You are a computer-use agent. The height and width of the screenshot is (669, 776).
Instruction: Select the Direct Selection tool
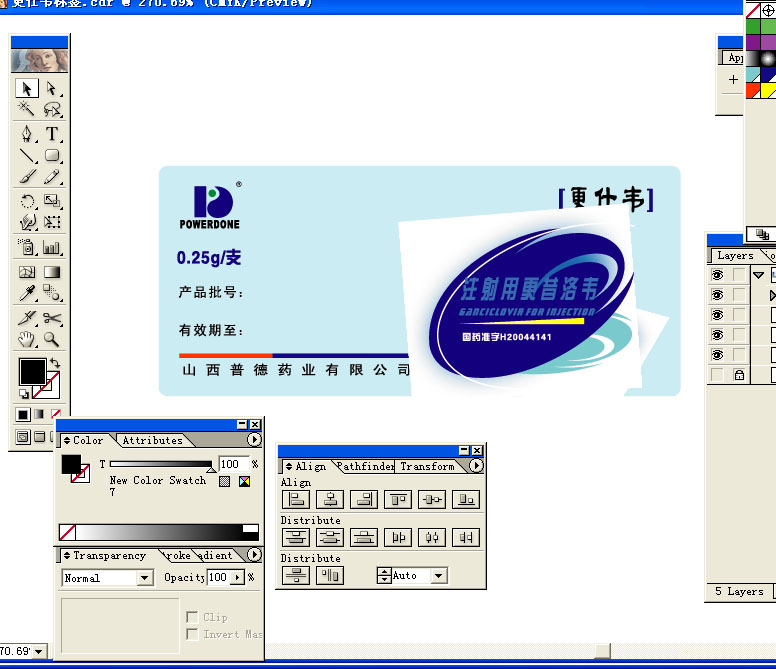51,89
